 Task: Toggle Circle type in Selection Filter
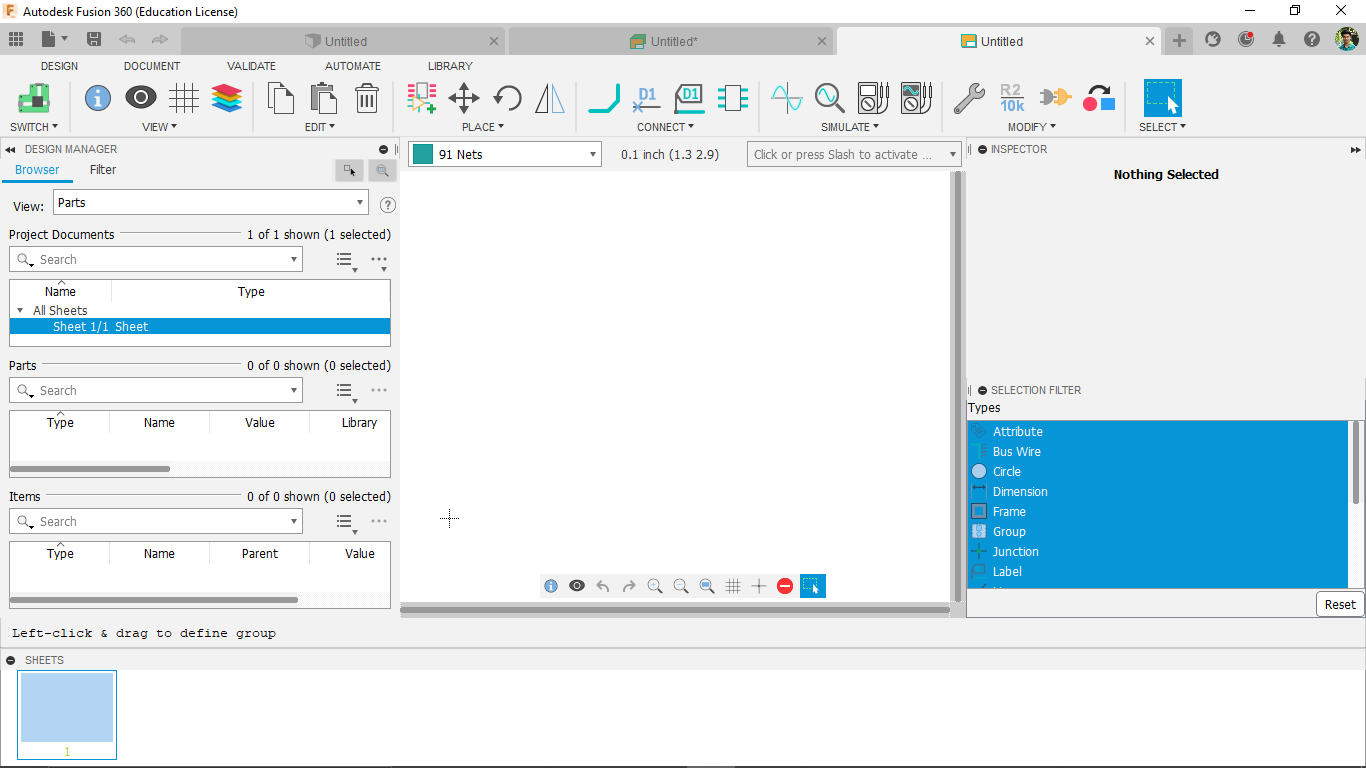pyautogui.click(x=1158, y=472)
